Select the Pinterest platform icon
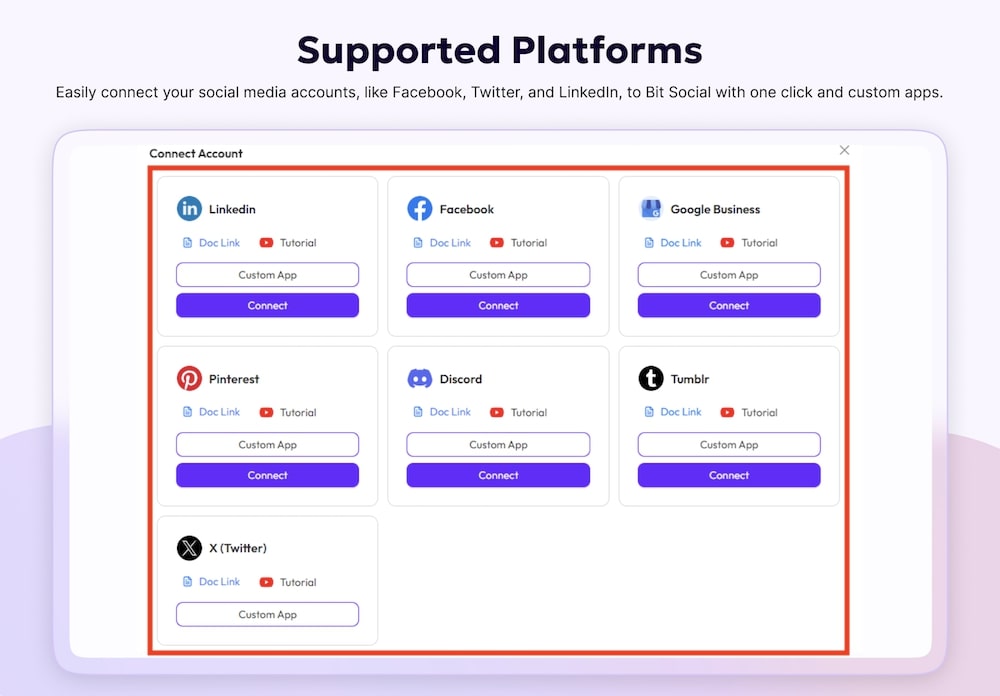Screen dimensions: 1000x696 189,379
